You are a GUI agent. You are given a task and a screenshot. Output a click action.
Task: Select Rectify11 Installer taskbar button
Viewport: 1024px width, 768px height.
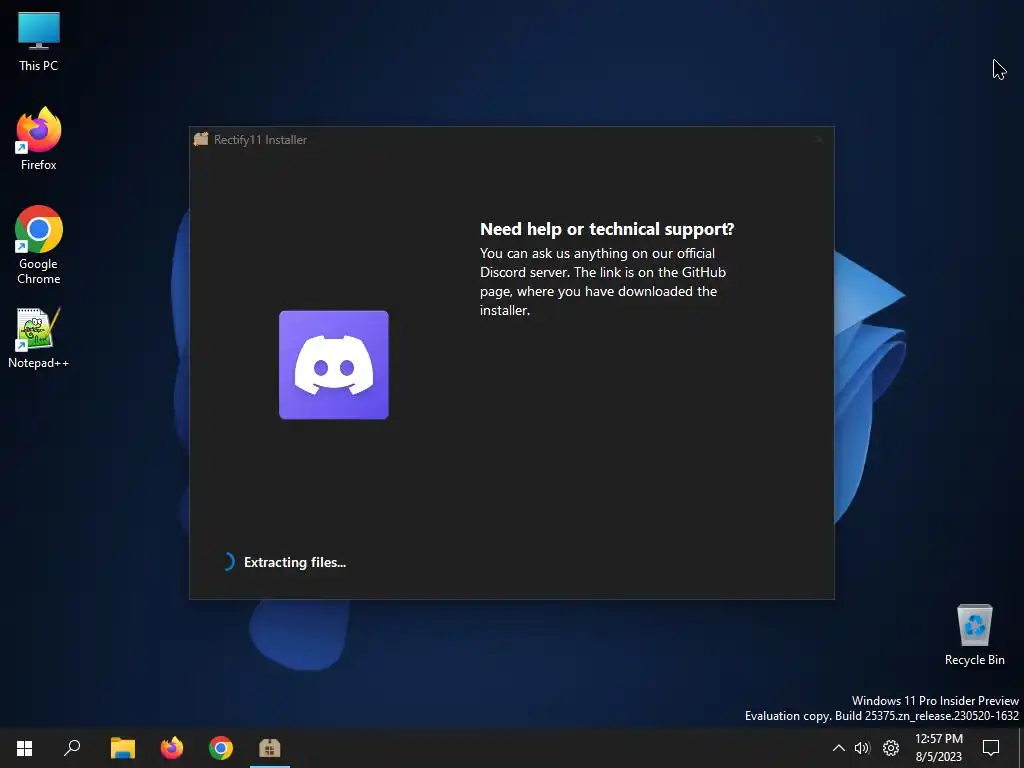pos(270,748)
